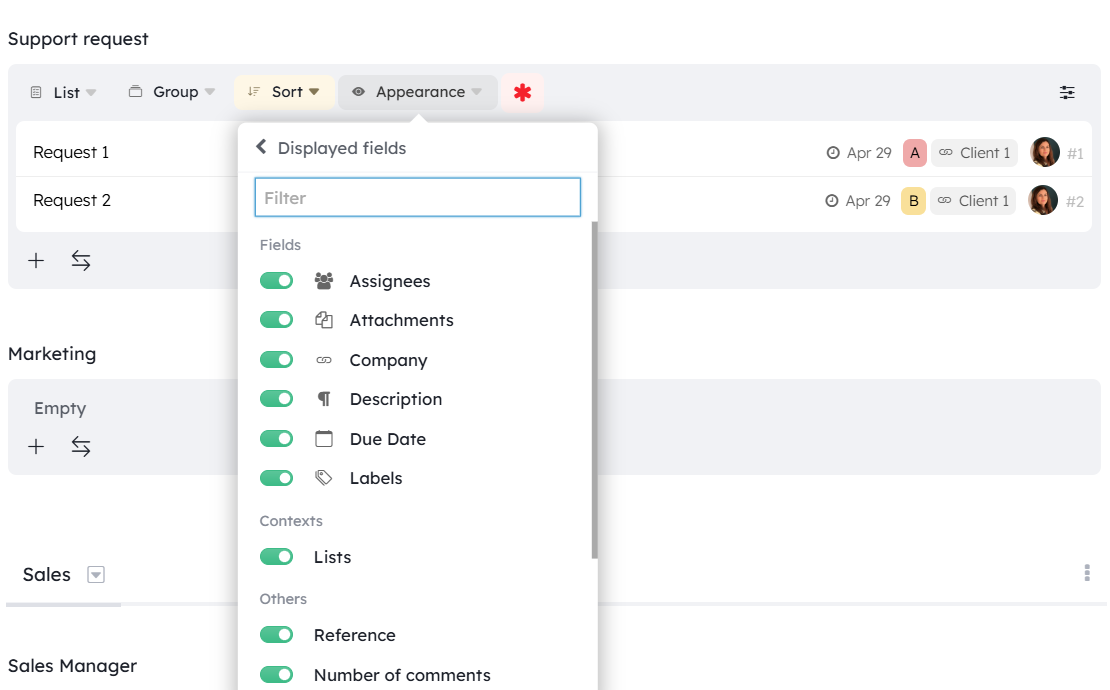Click the plus icon under Support request
This screenshot has width=1110, height=690.
(x=36, y=261)
